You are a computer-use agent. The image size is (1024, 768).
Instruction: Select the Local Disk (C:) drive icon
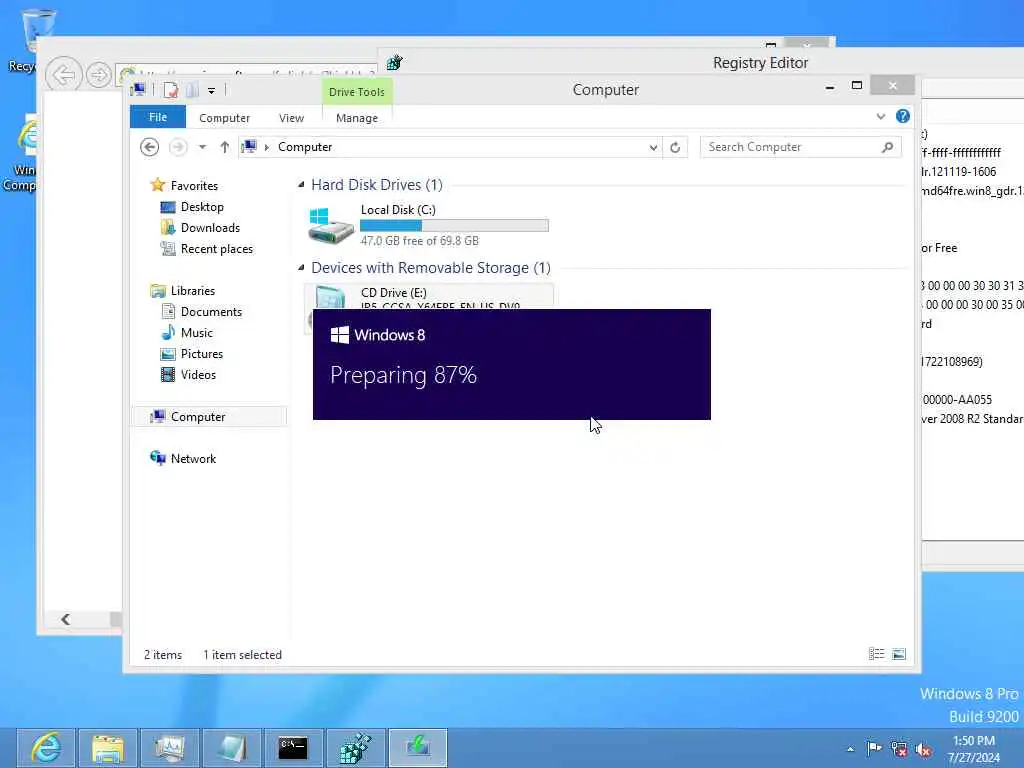point(331,225)
